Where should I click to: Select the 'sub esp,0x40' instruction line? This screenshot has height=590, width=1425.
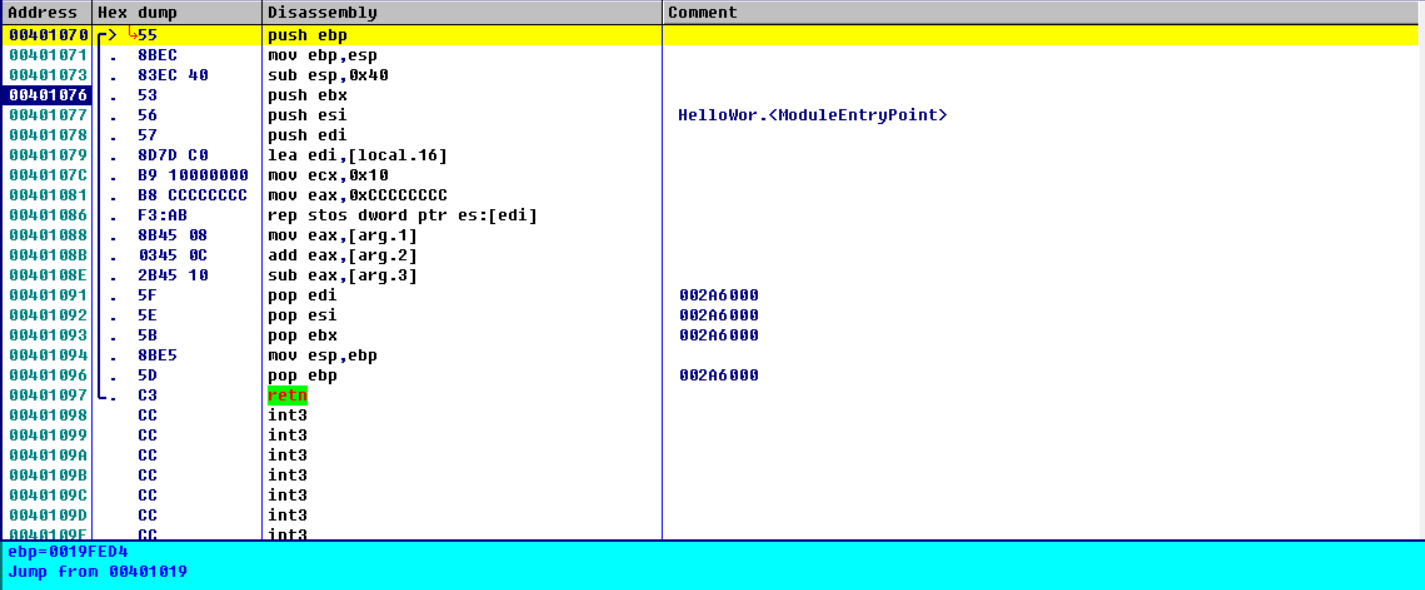(x=328, y=75)
